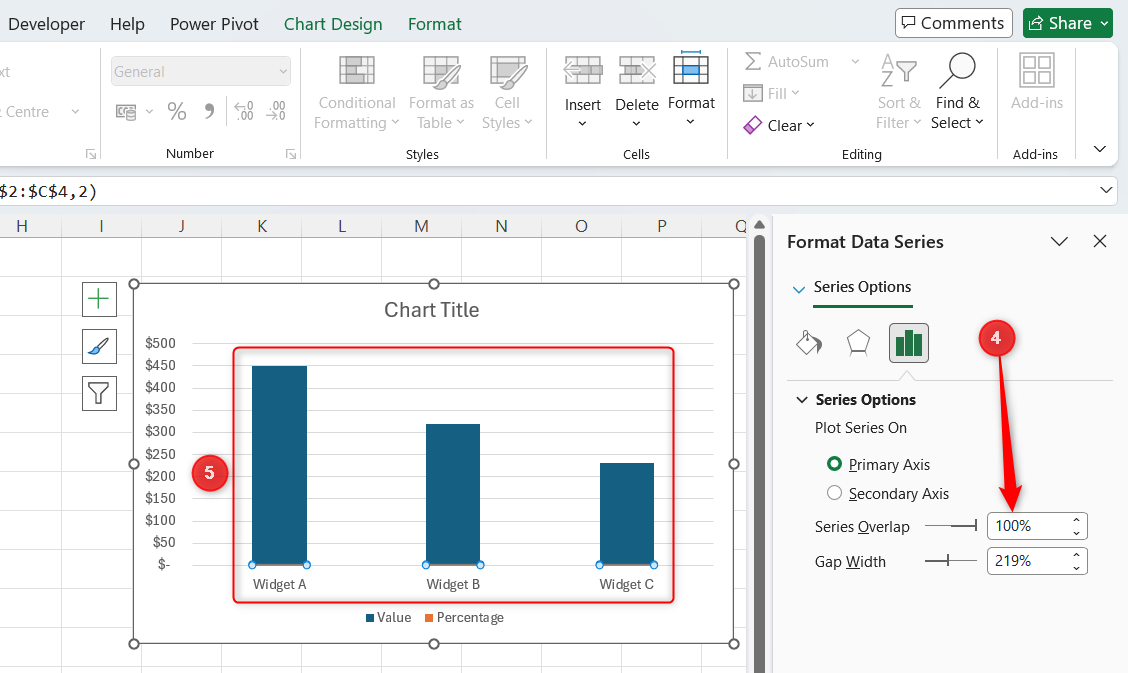Click the Value legend entry
Viewport: 1128px width, 673px height.
pyautogui.click(x=388, y=618)
